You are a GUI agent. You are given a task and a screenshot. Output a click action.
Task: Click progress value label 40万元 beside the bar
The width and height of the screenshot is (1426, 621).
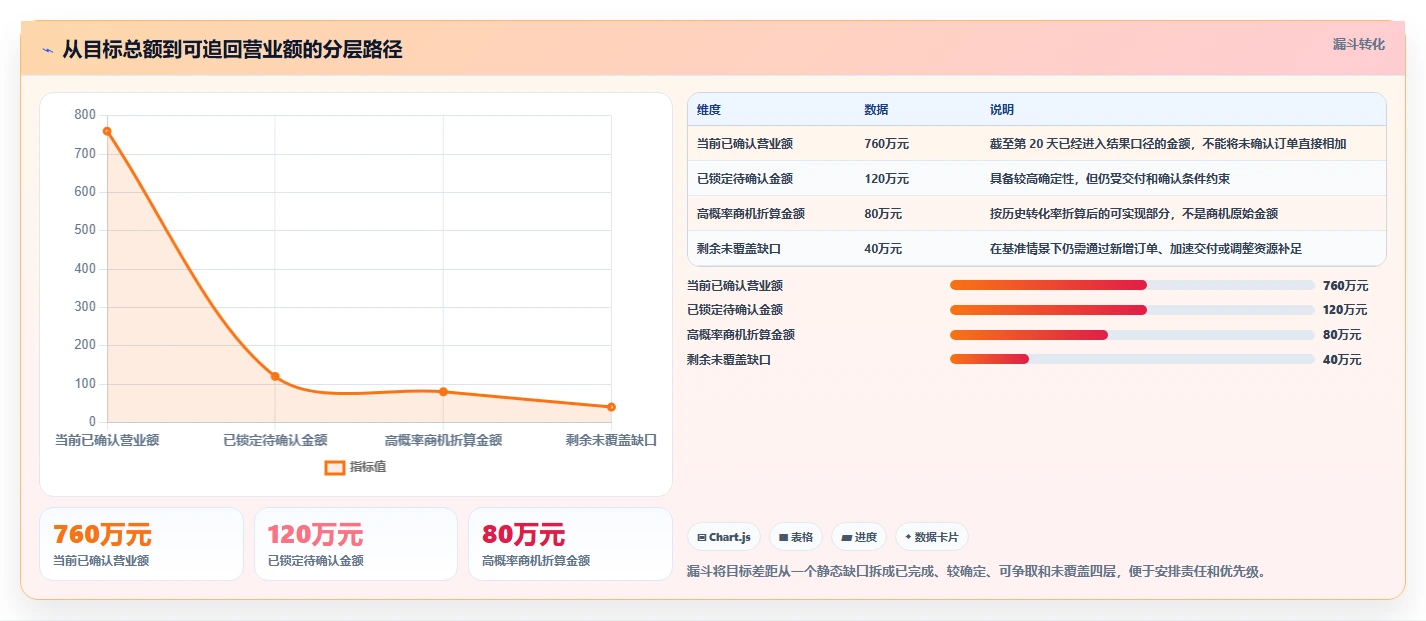pyautogui.click(x=1342, y=360)
